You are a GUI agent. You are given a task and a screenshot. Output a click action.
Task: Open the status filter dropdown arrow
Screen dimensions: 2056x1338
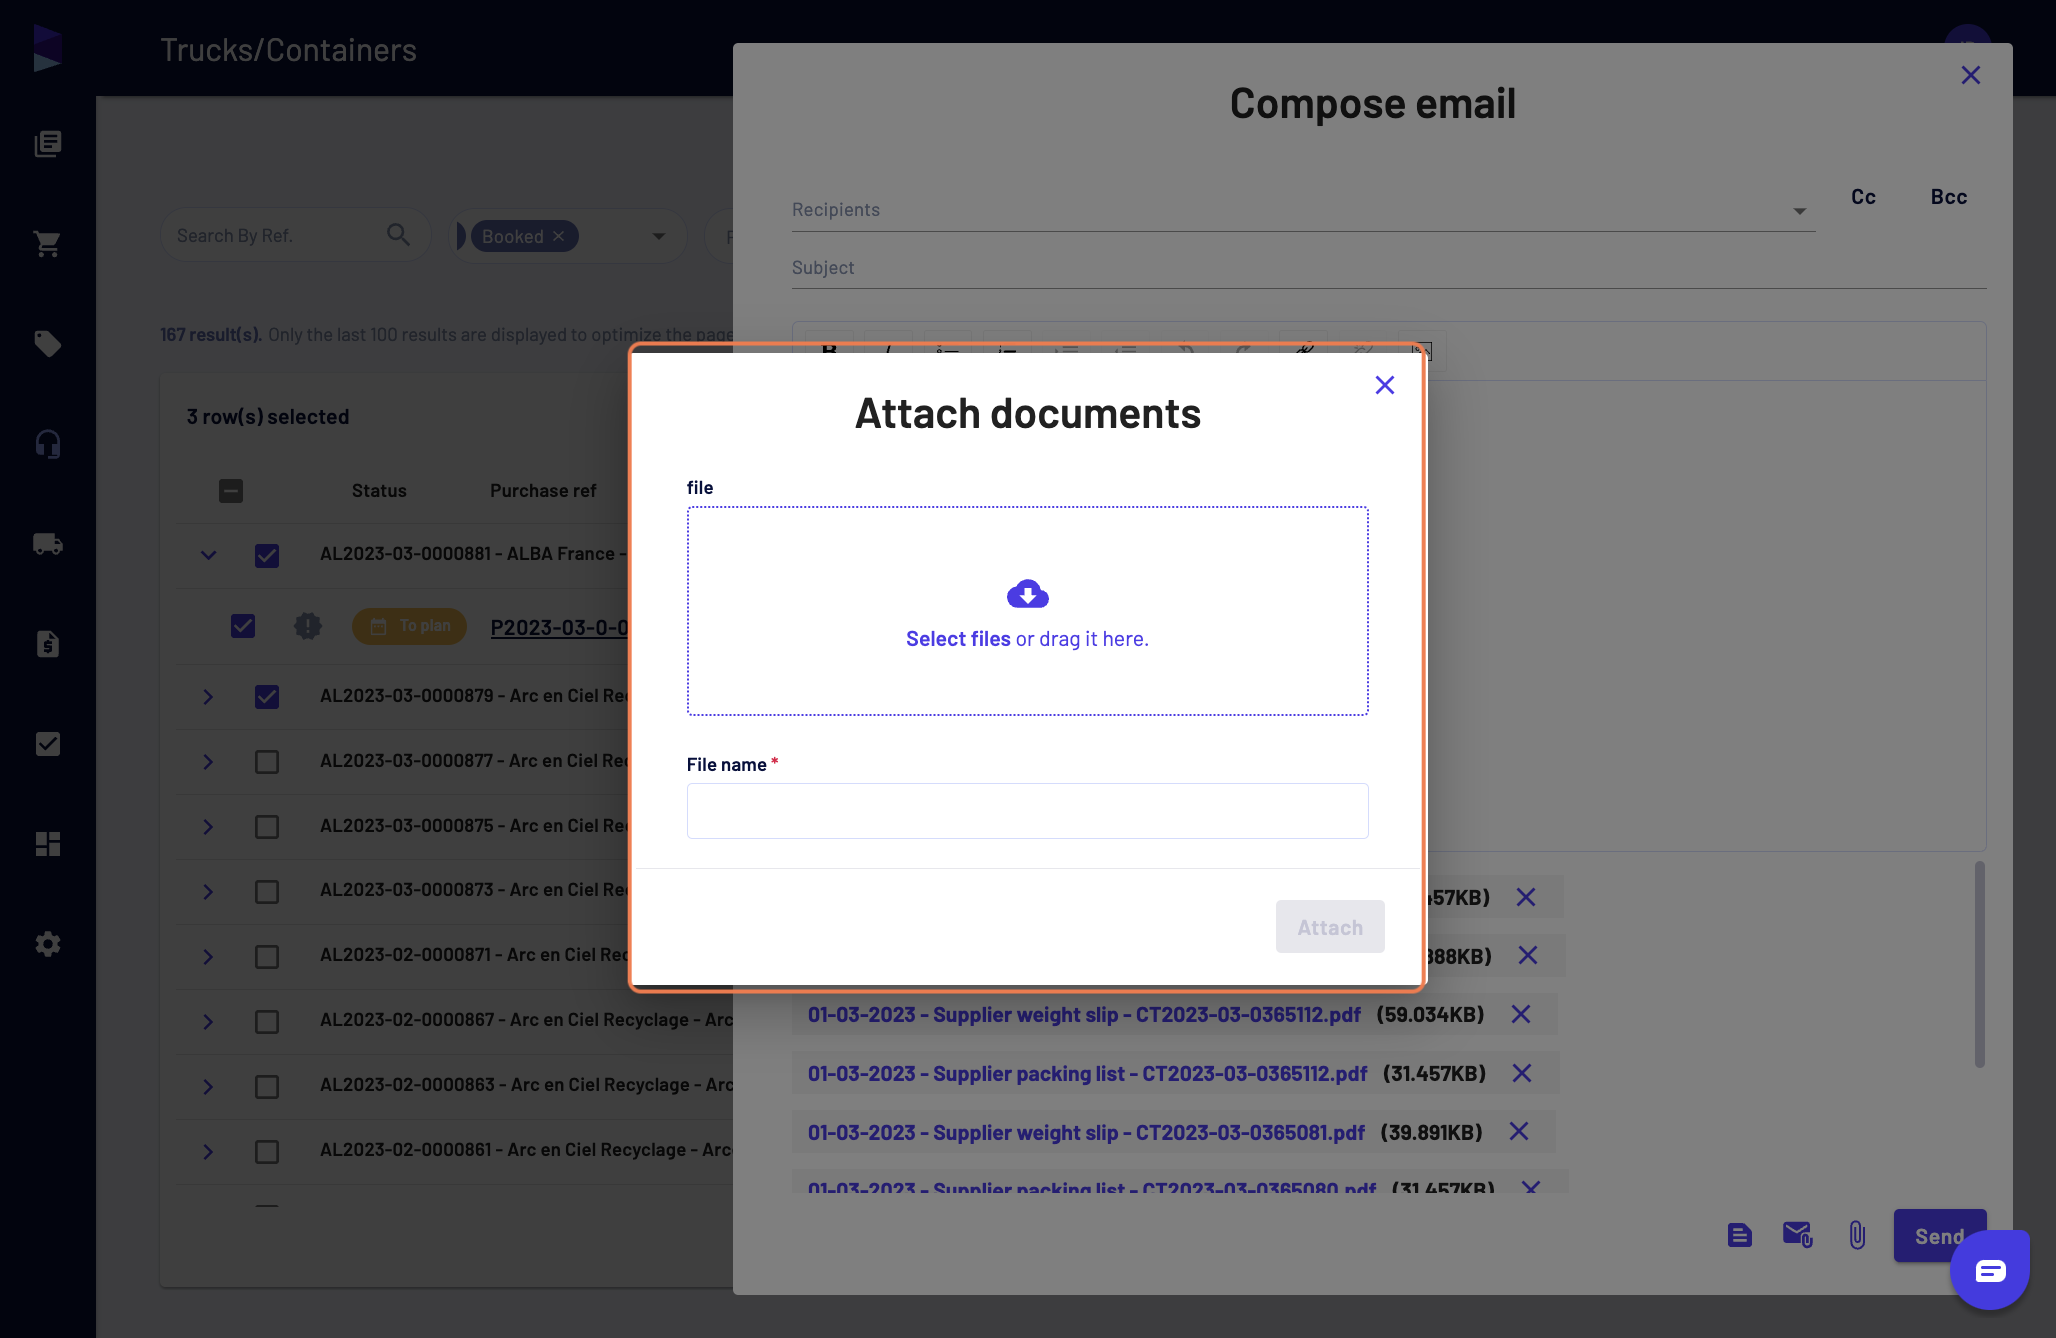pos(659,236)
